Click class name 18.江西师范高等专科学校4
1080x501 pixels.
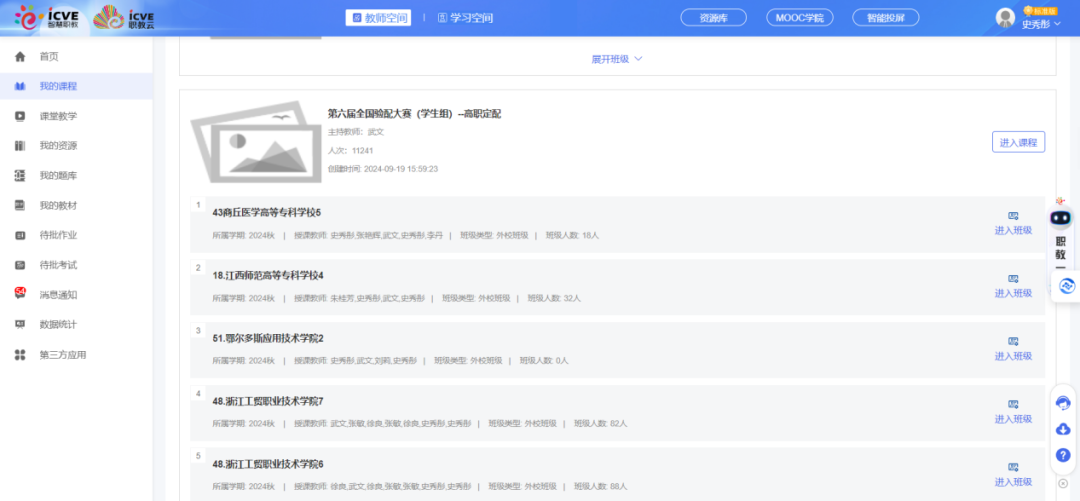[268, 276]
